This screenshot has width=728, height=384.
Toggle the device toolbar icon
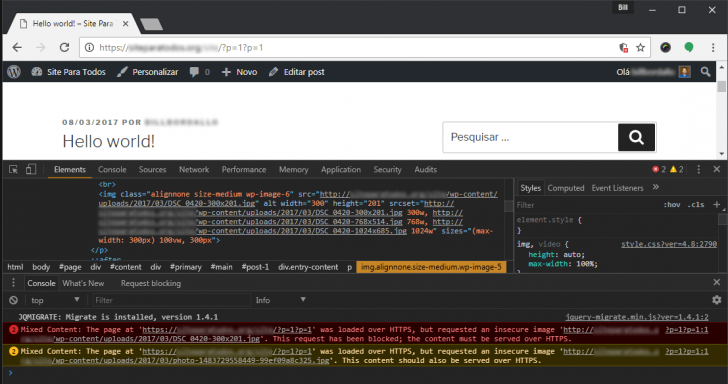tap(31, 169)
